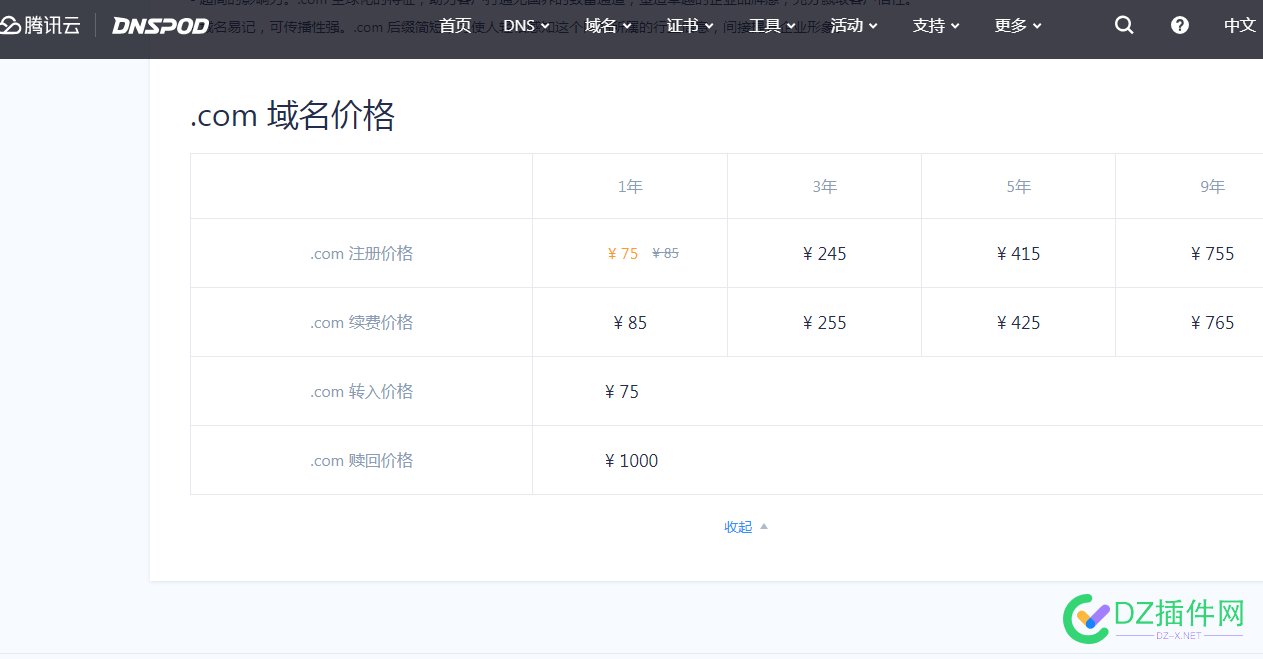Screen dimensions: 1263x659
Task: Select the 5年 column header
Action: (x=1018, y=186)
